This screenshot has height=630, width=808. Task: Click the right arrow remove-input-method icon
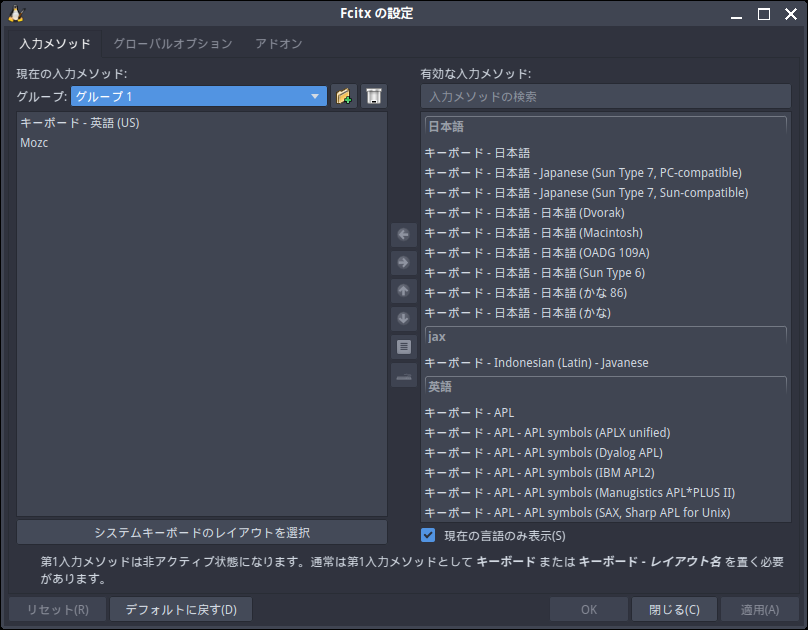pyautogui.click(x=403, y=263)
